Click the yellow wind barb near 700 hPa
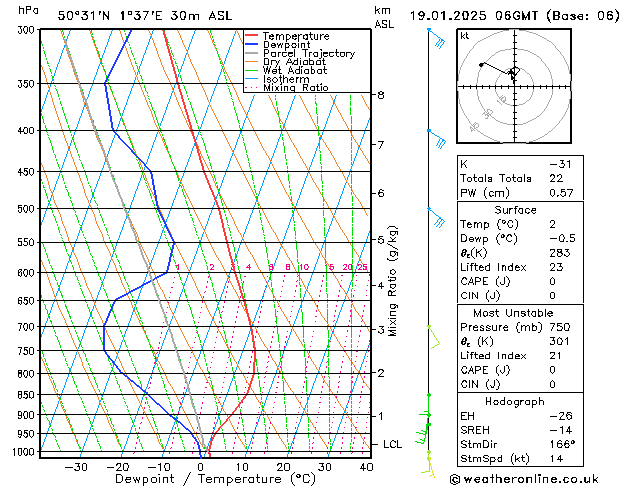The height and width of the screenshot is (486, 629). pyautogui.click(x=433, y=335)
